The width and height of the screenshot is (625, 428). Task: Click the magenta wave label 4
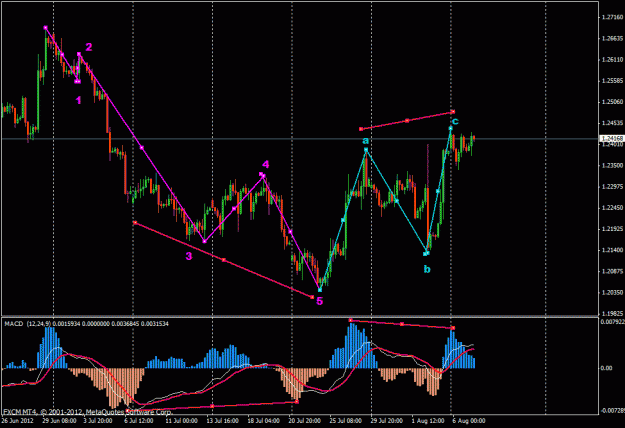pyautogui.click(x=265, y=165)
